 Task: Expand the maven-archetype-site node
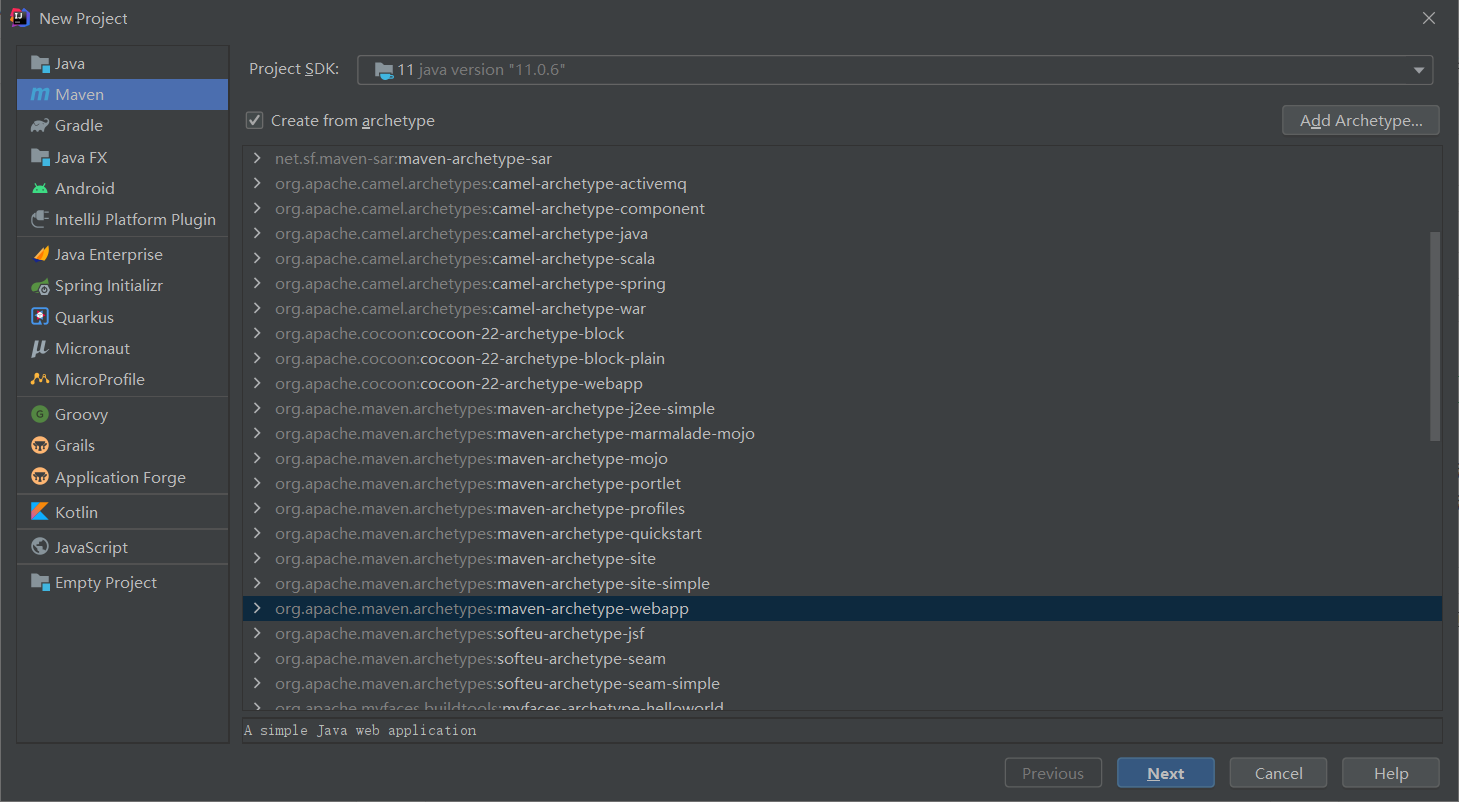click(257, 558)
